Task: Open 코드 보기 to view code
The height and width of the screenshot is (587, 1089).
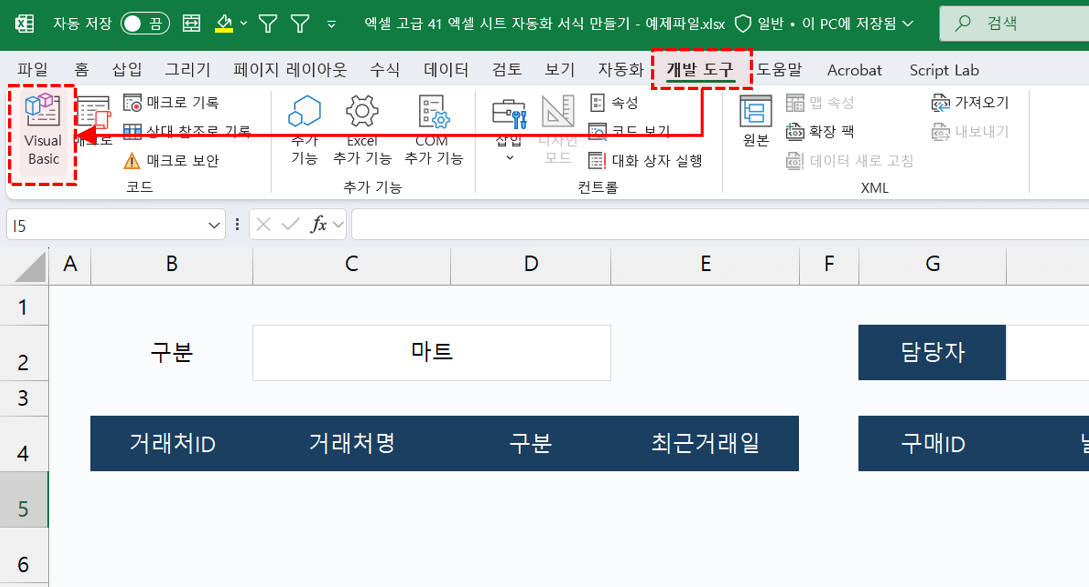Action: click(625, 130)
